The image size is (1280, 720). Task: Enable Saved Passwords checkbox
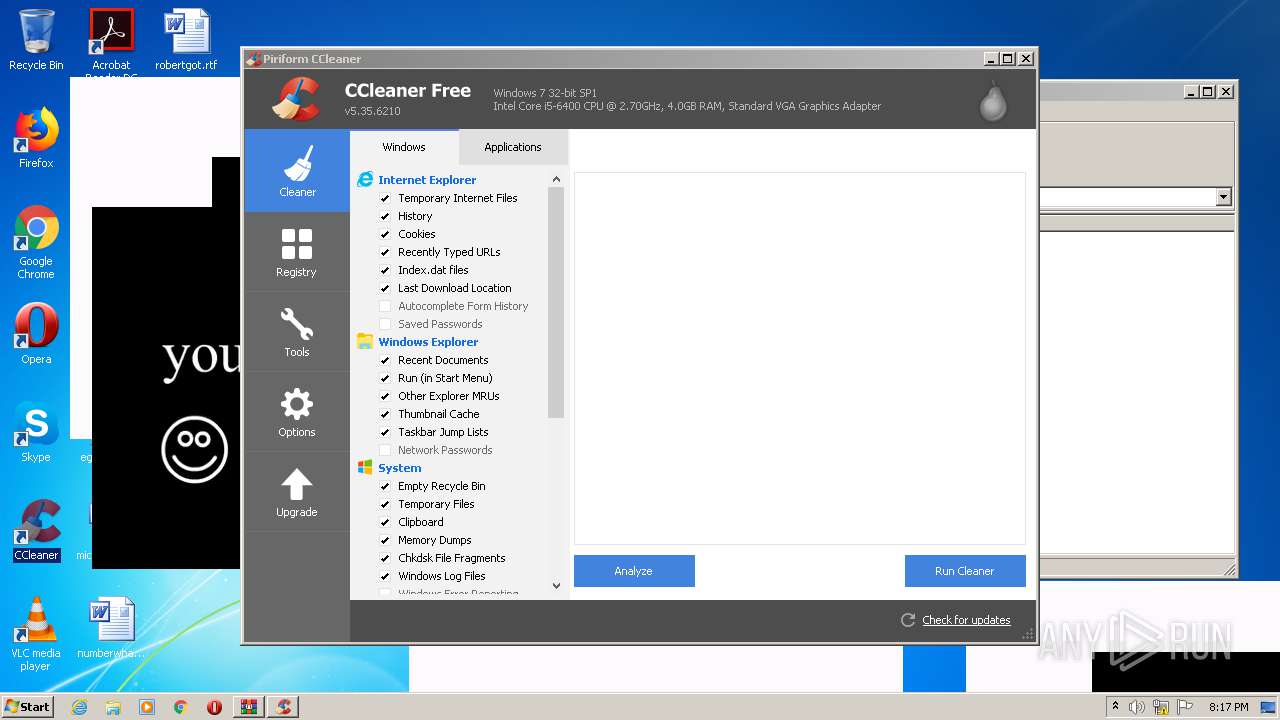[385, 324]
